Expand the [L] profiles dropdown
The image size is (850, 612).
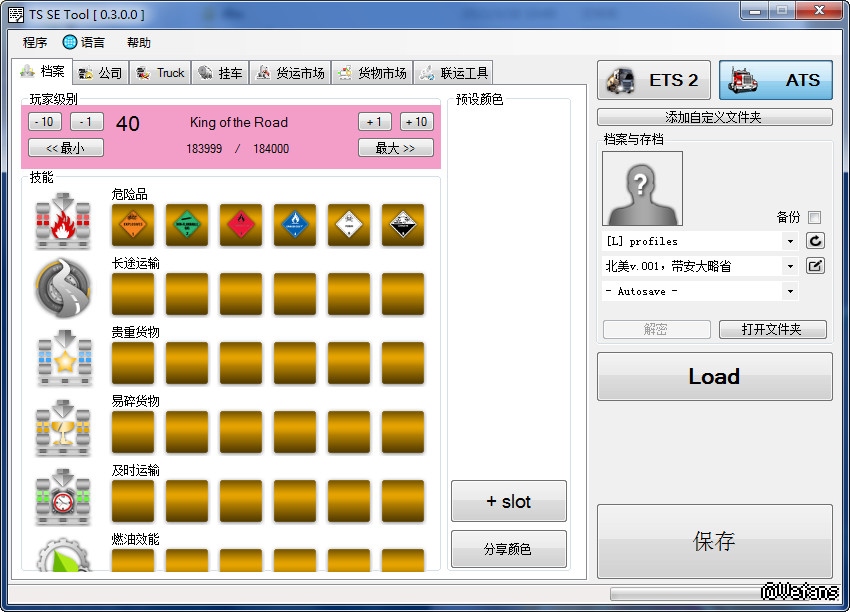(x=790, y=241)
